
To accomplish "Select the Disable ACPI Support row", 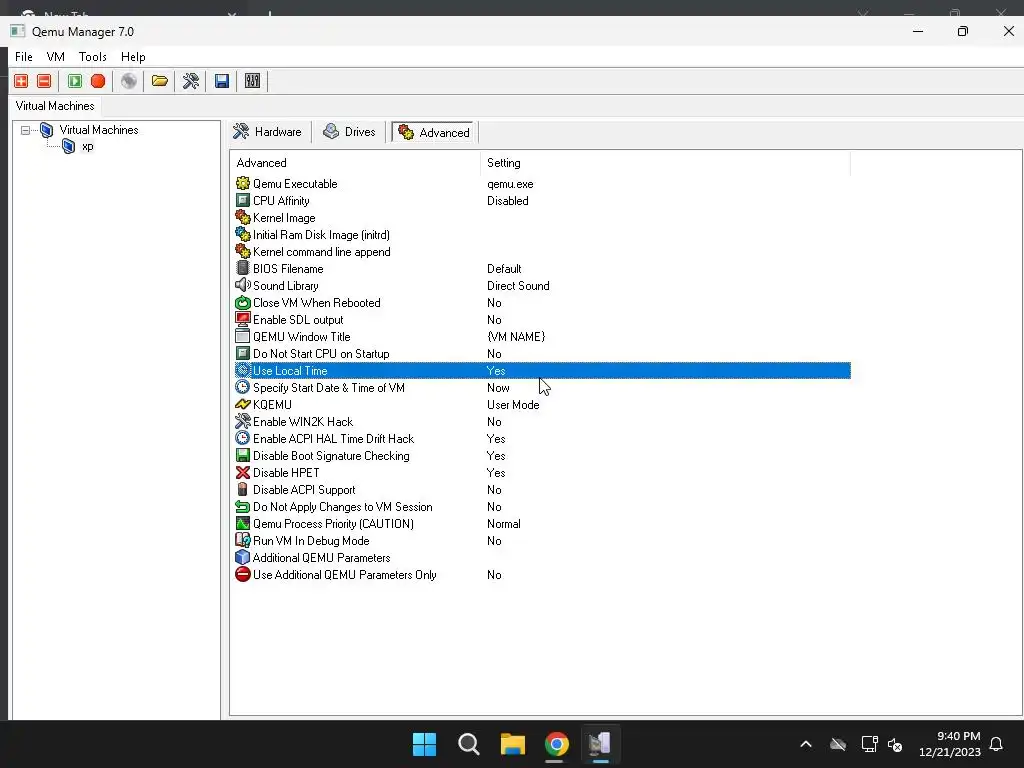I will [x=543, y=489].
